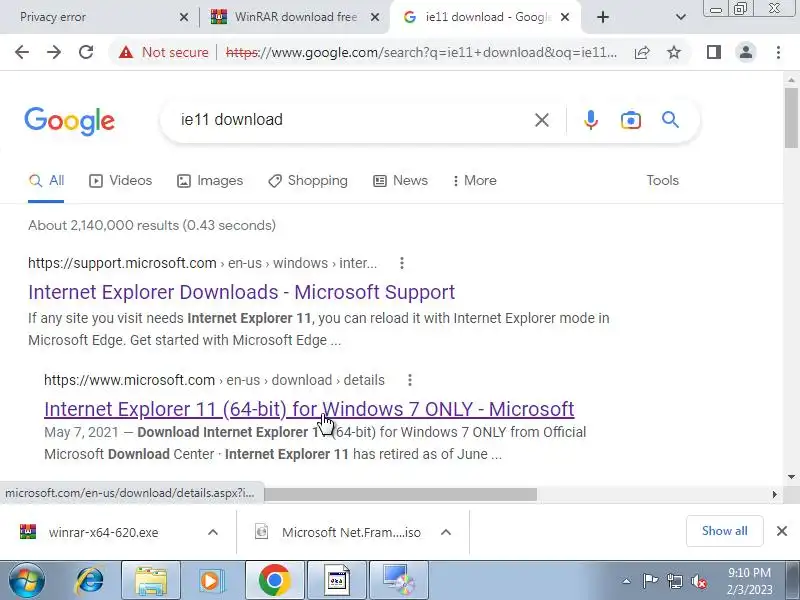Click into the ie11 download search field
The width and height of the screenshot is (800, 600).
(x=352, y=120)
